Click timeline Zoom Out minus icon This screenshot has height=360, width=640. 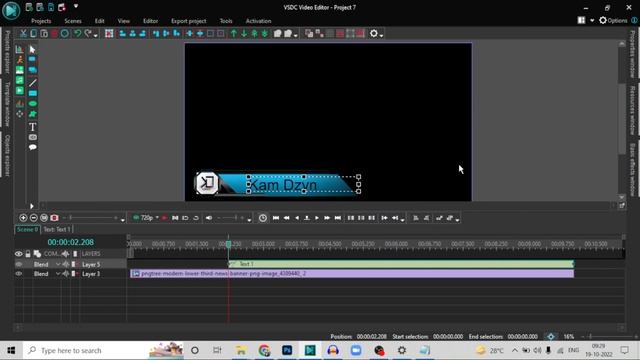coord(33,218)
